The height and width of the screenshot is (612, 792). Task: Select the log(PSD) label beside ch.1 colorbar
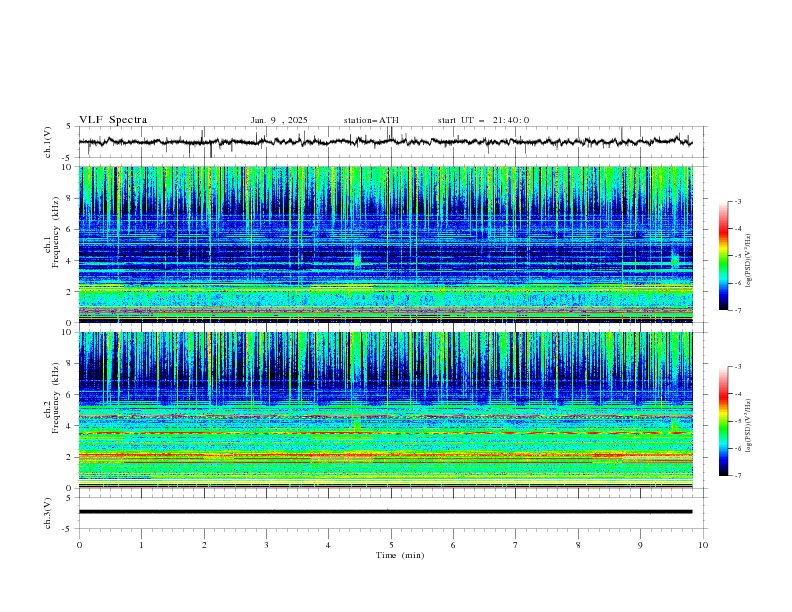pyautogui.click(x=749, y=261)
